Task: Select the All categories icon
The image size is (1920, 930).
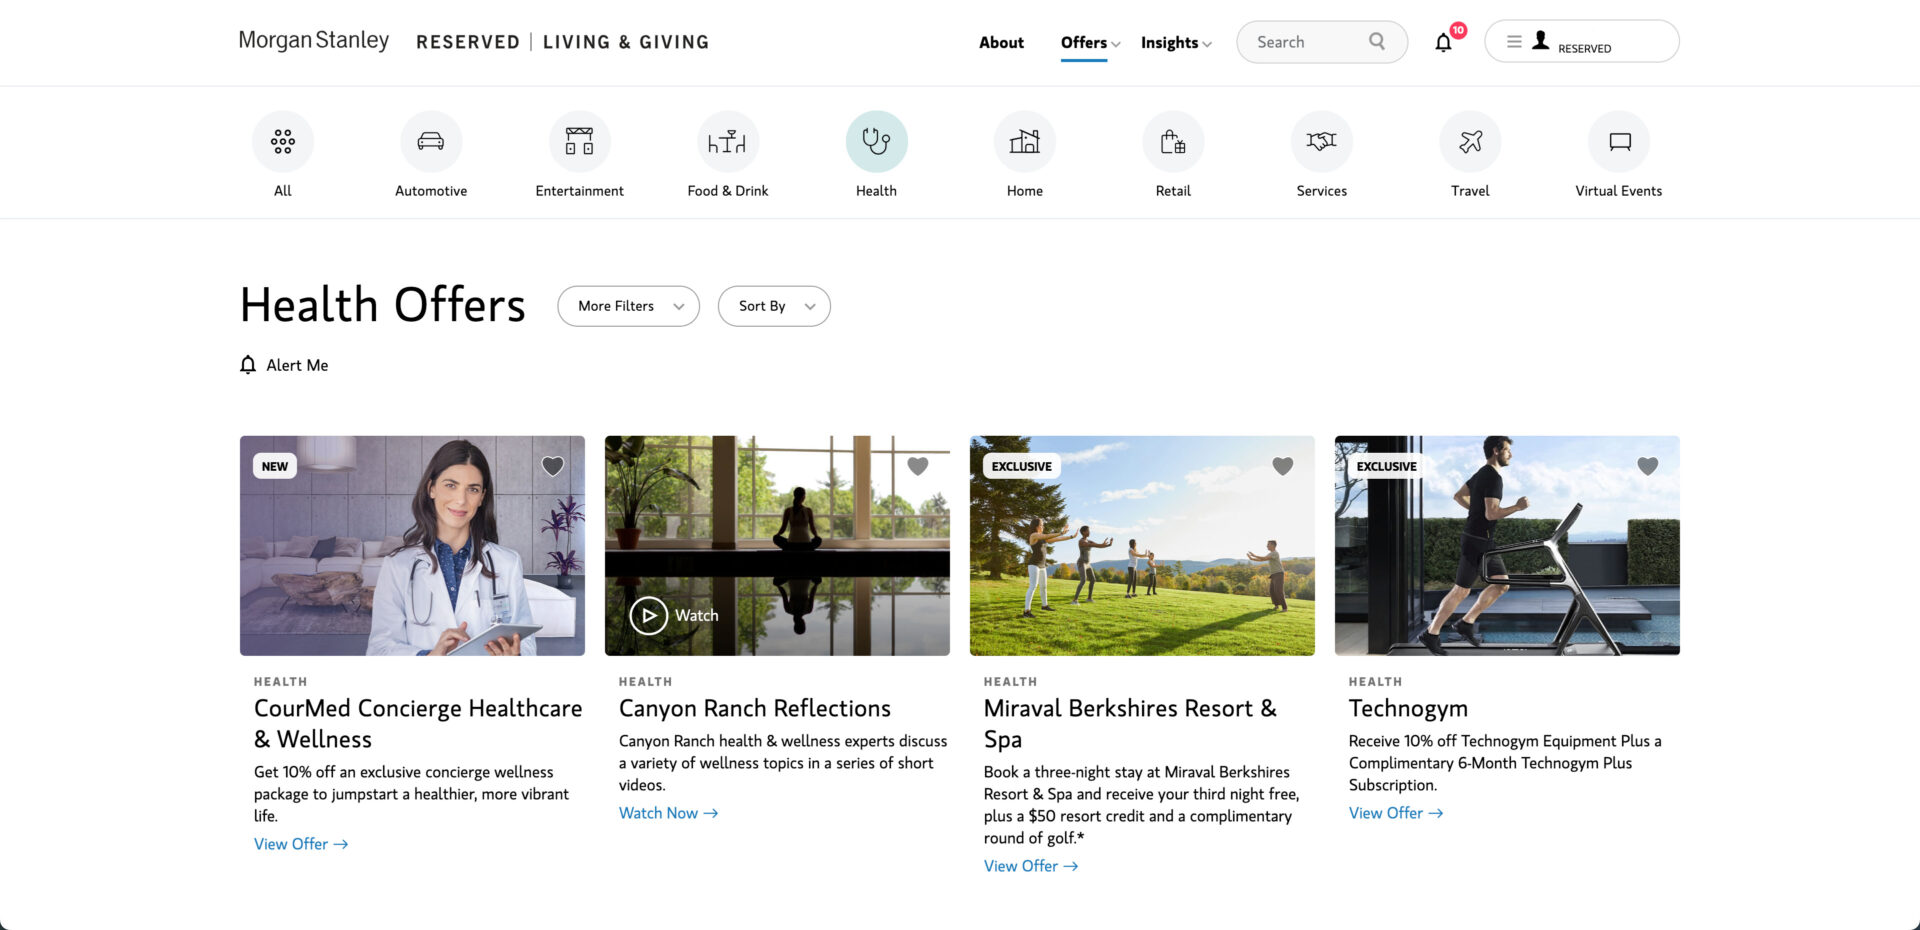Action: point(283,142)
